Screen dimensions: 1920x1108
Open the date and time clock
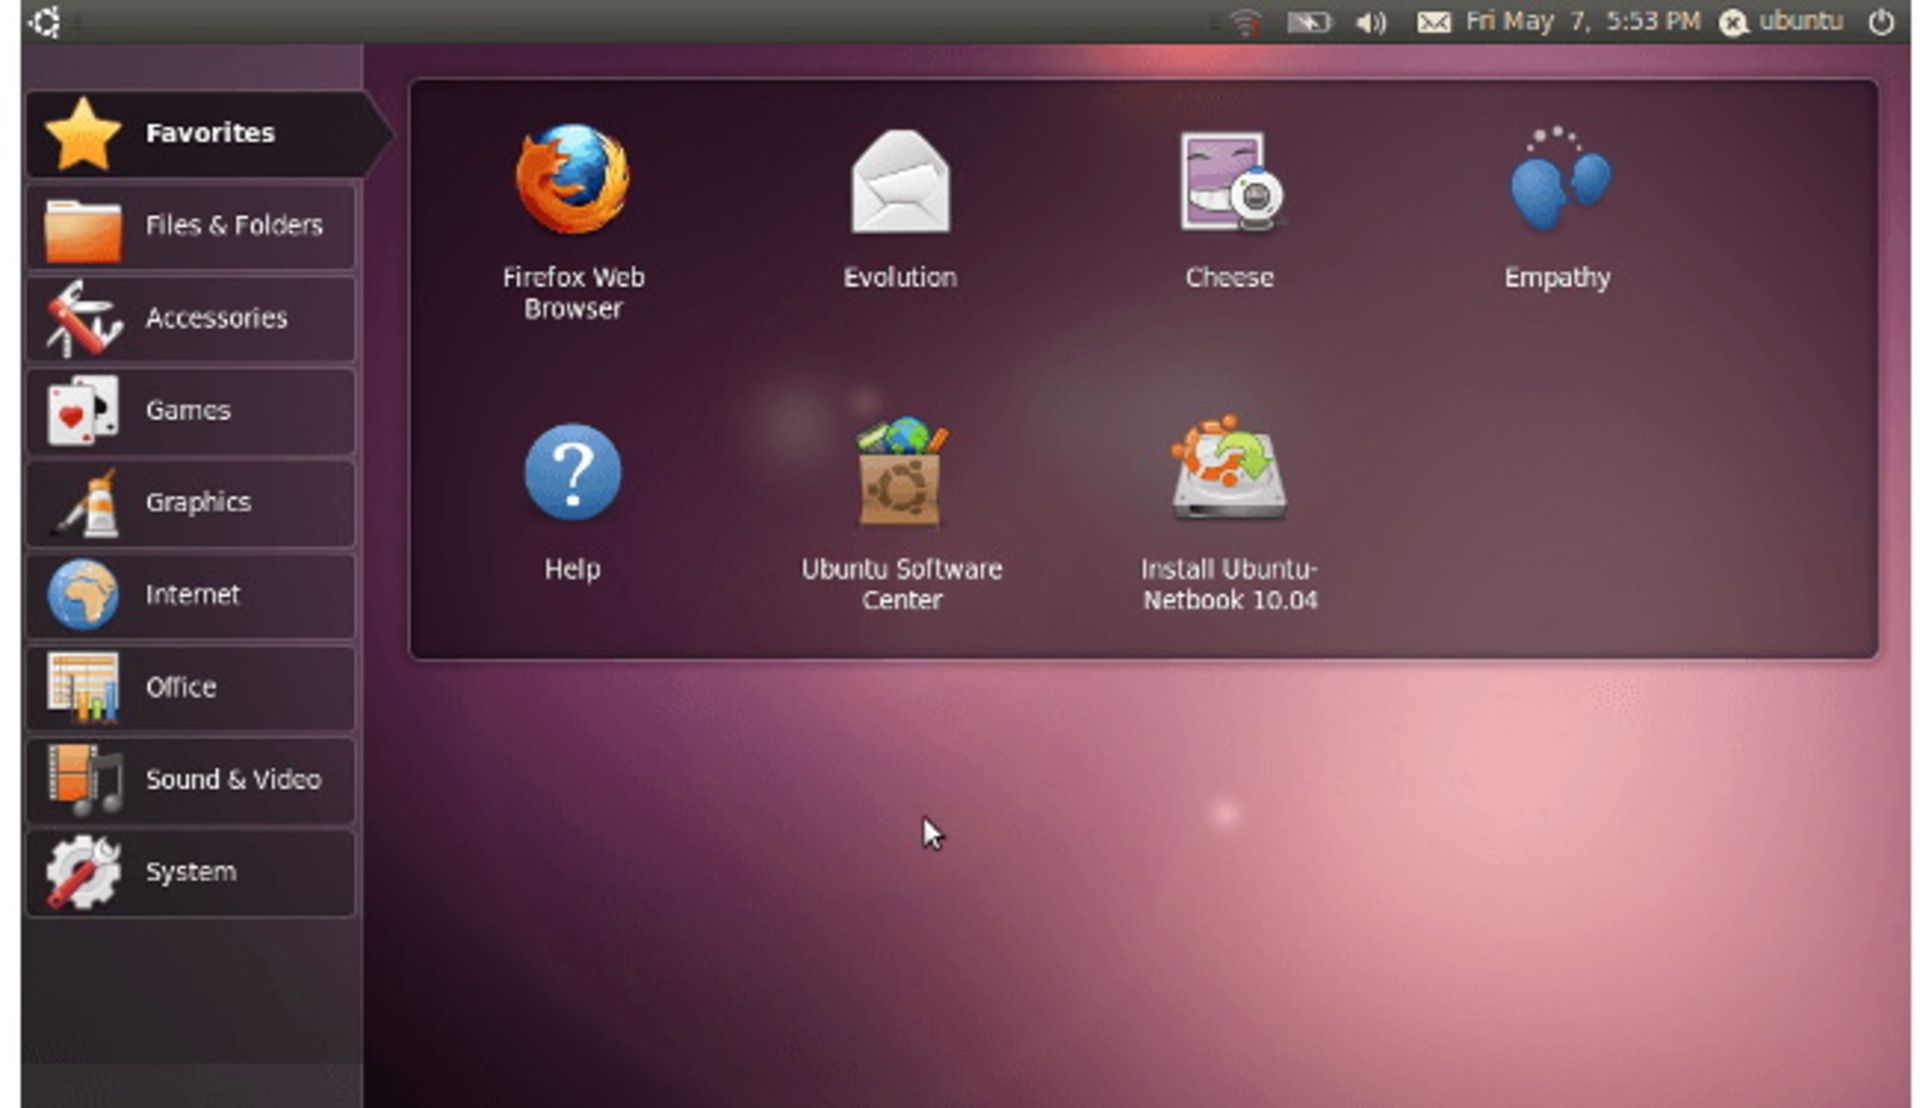click(x=1583, y=21)
